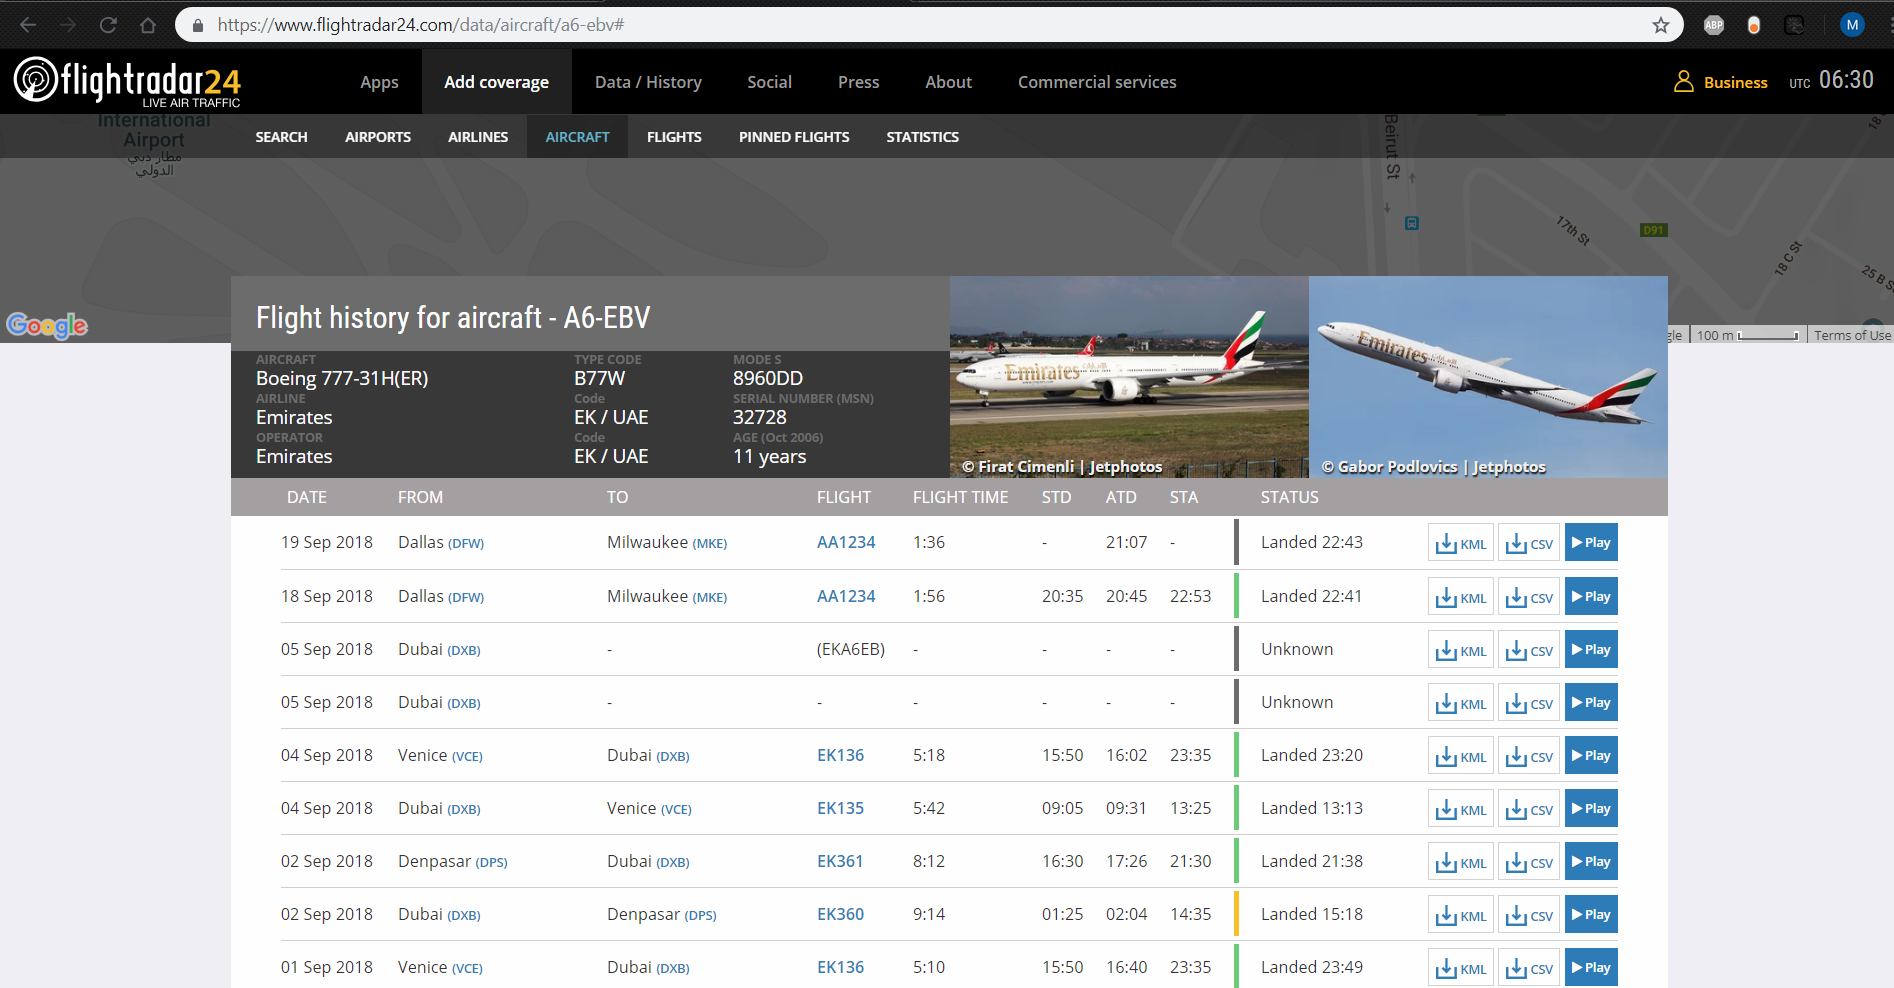The image size is (1894, 988).
Task: Download KML for the EKA6EB row
Action: [1461, 650]
